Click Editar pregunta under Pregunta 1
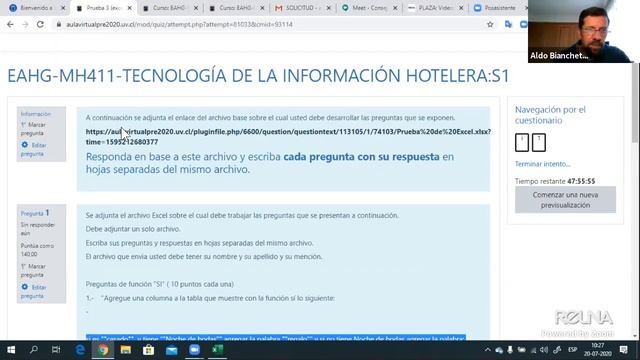 click(x=33, y=291)
